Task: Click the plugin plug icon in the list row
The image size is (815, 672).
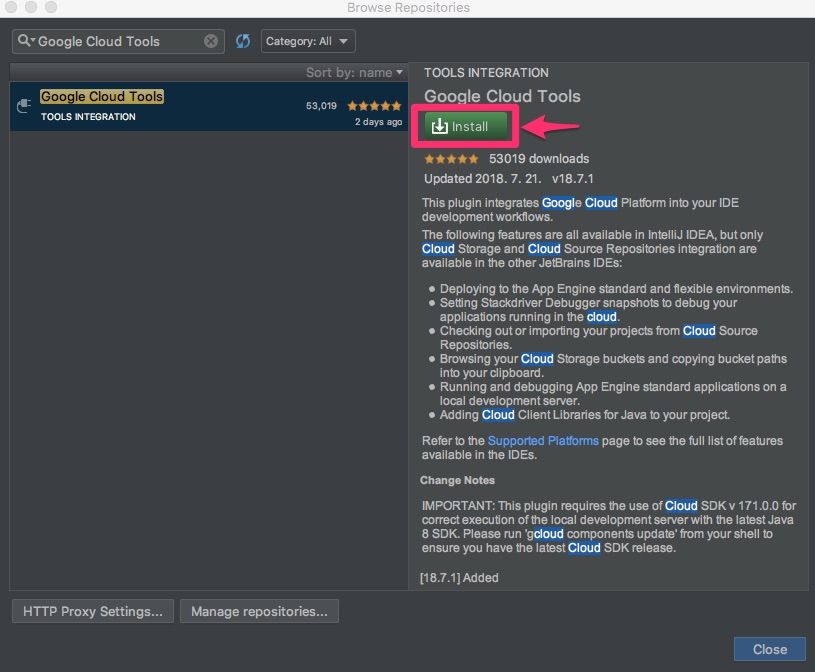Action: click(x=25, y=106)
